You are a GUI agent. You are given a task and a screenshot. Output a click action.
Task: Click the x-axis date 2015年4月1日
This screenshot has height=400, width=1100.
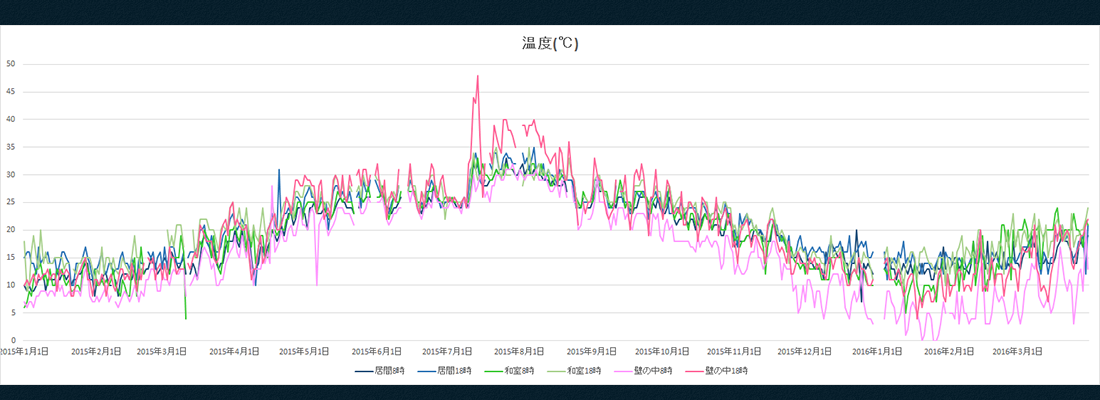(234, 350)
